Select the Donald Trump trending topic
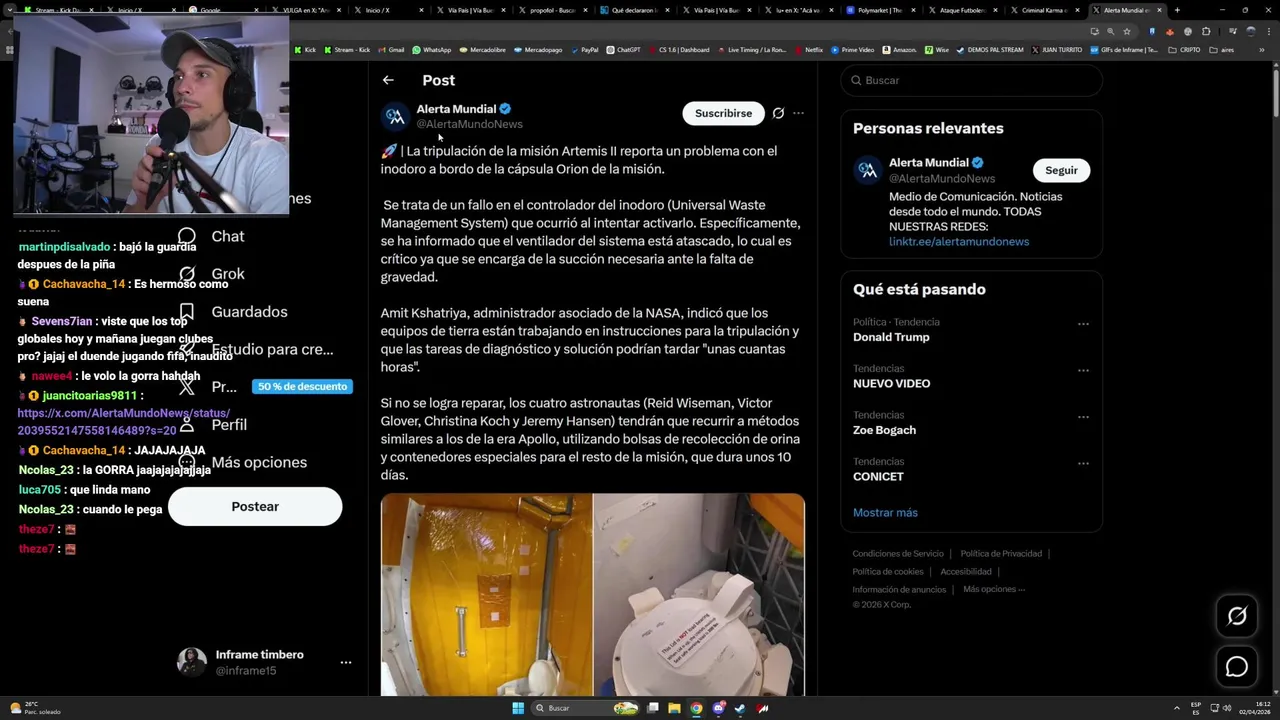1280x720 pixels. tap(891, 337)
